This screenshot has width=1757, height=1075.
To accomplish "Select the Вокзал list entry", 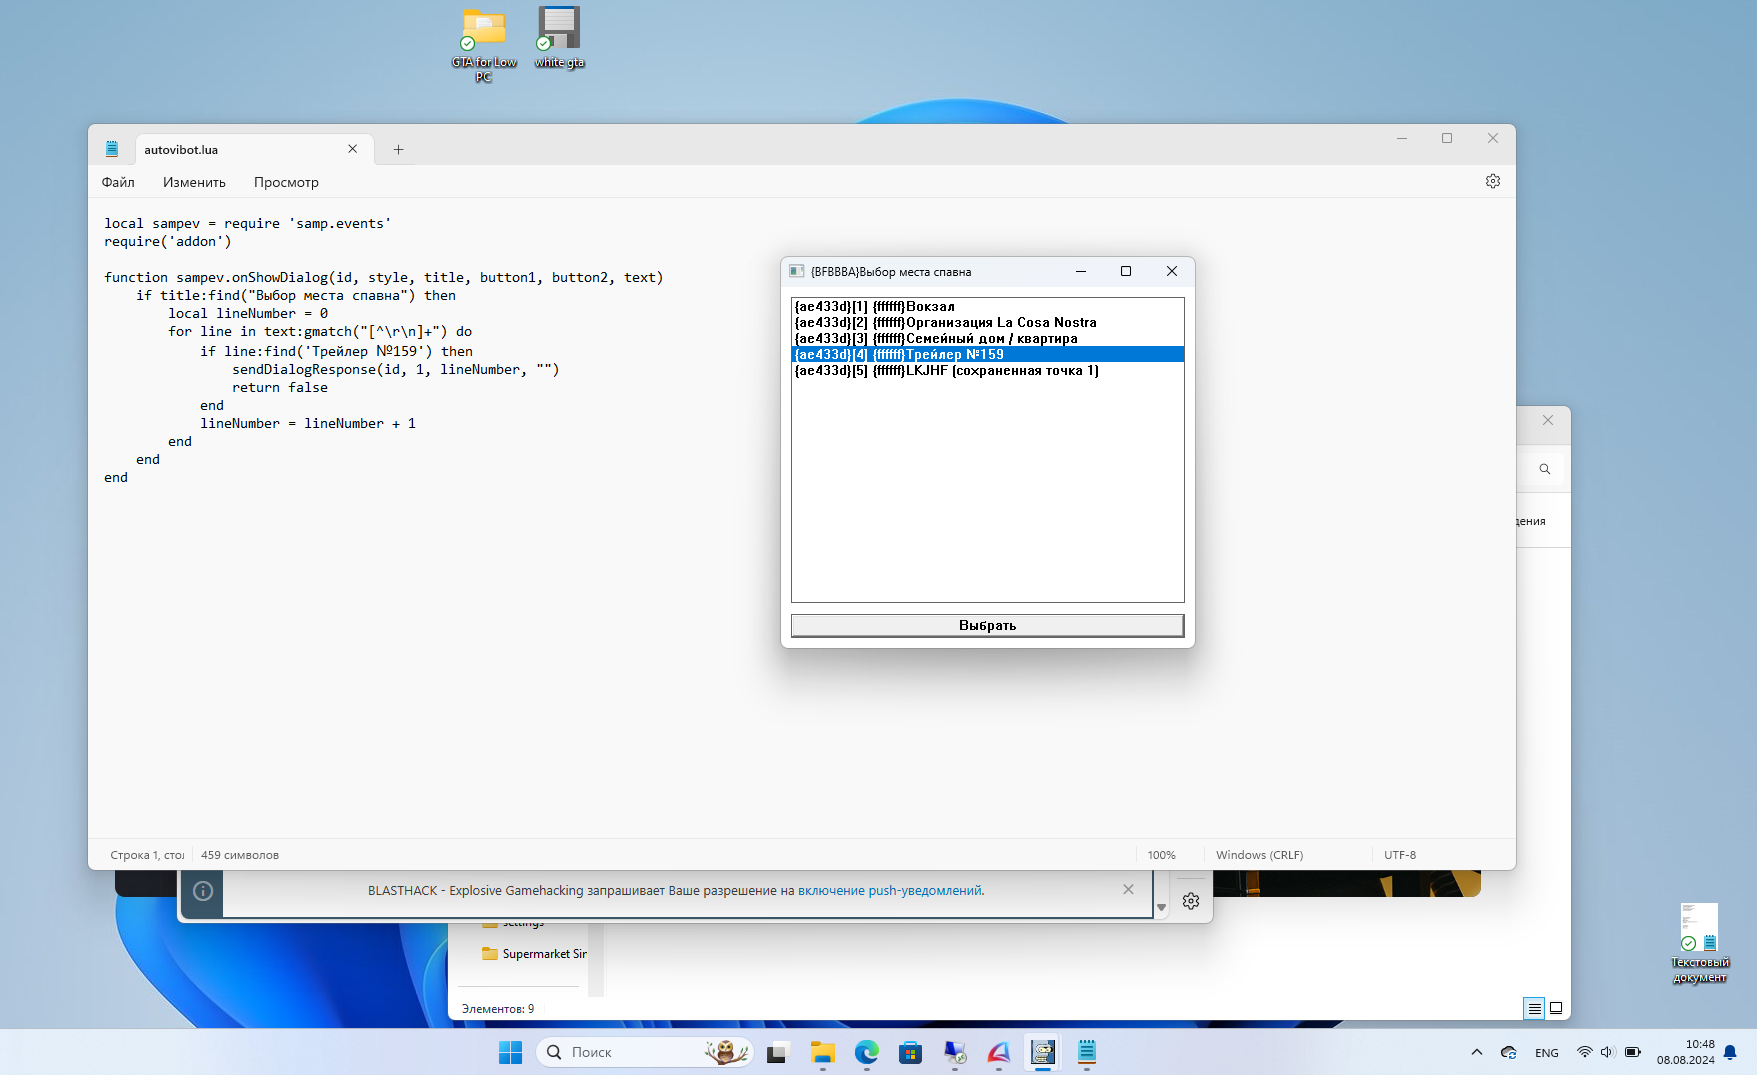I will 930,307.
